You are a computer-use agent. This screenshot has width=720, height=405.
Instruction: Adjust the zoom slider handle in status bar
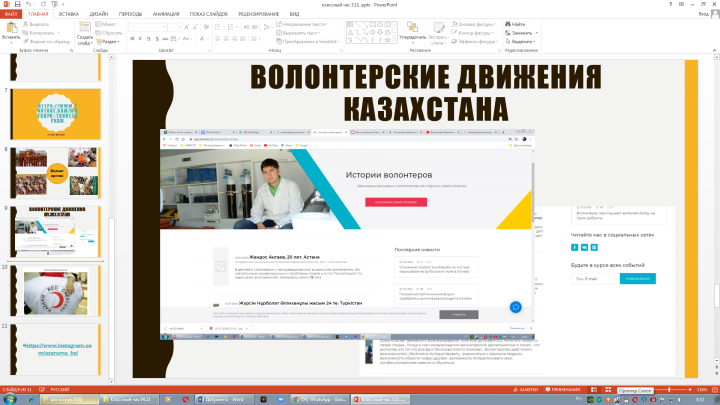(x=669, y=389)
